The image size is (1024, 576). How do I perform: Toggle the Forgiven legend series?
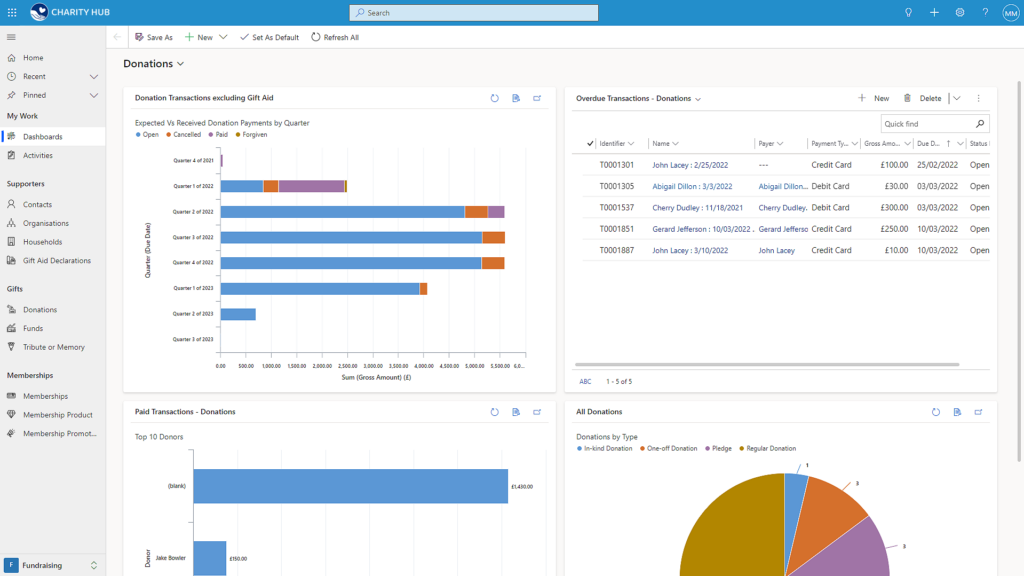251,135
